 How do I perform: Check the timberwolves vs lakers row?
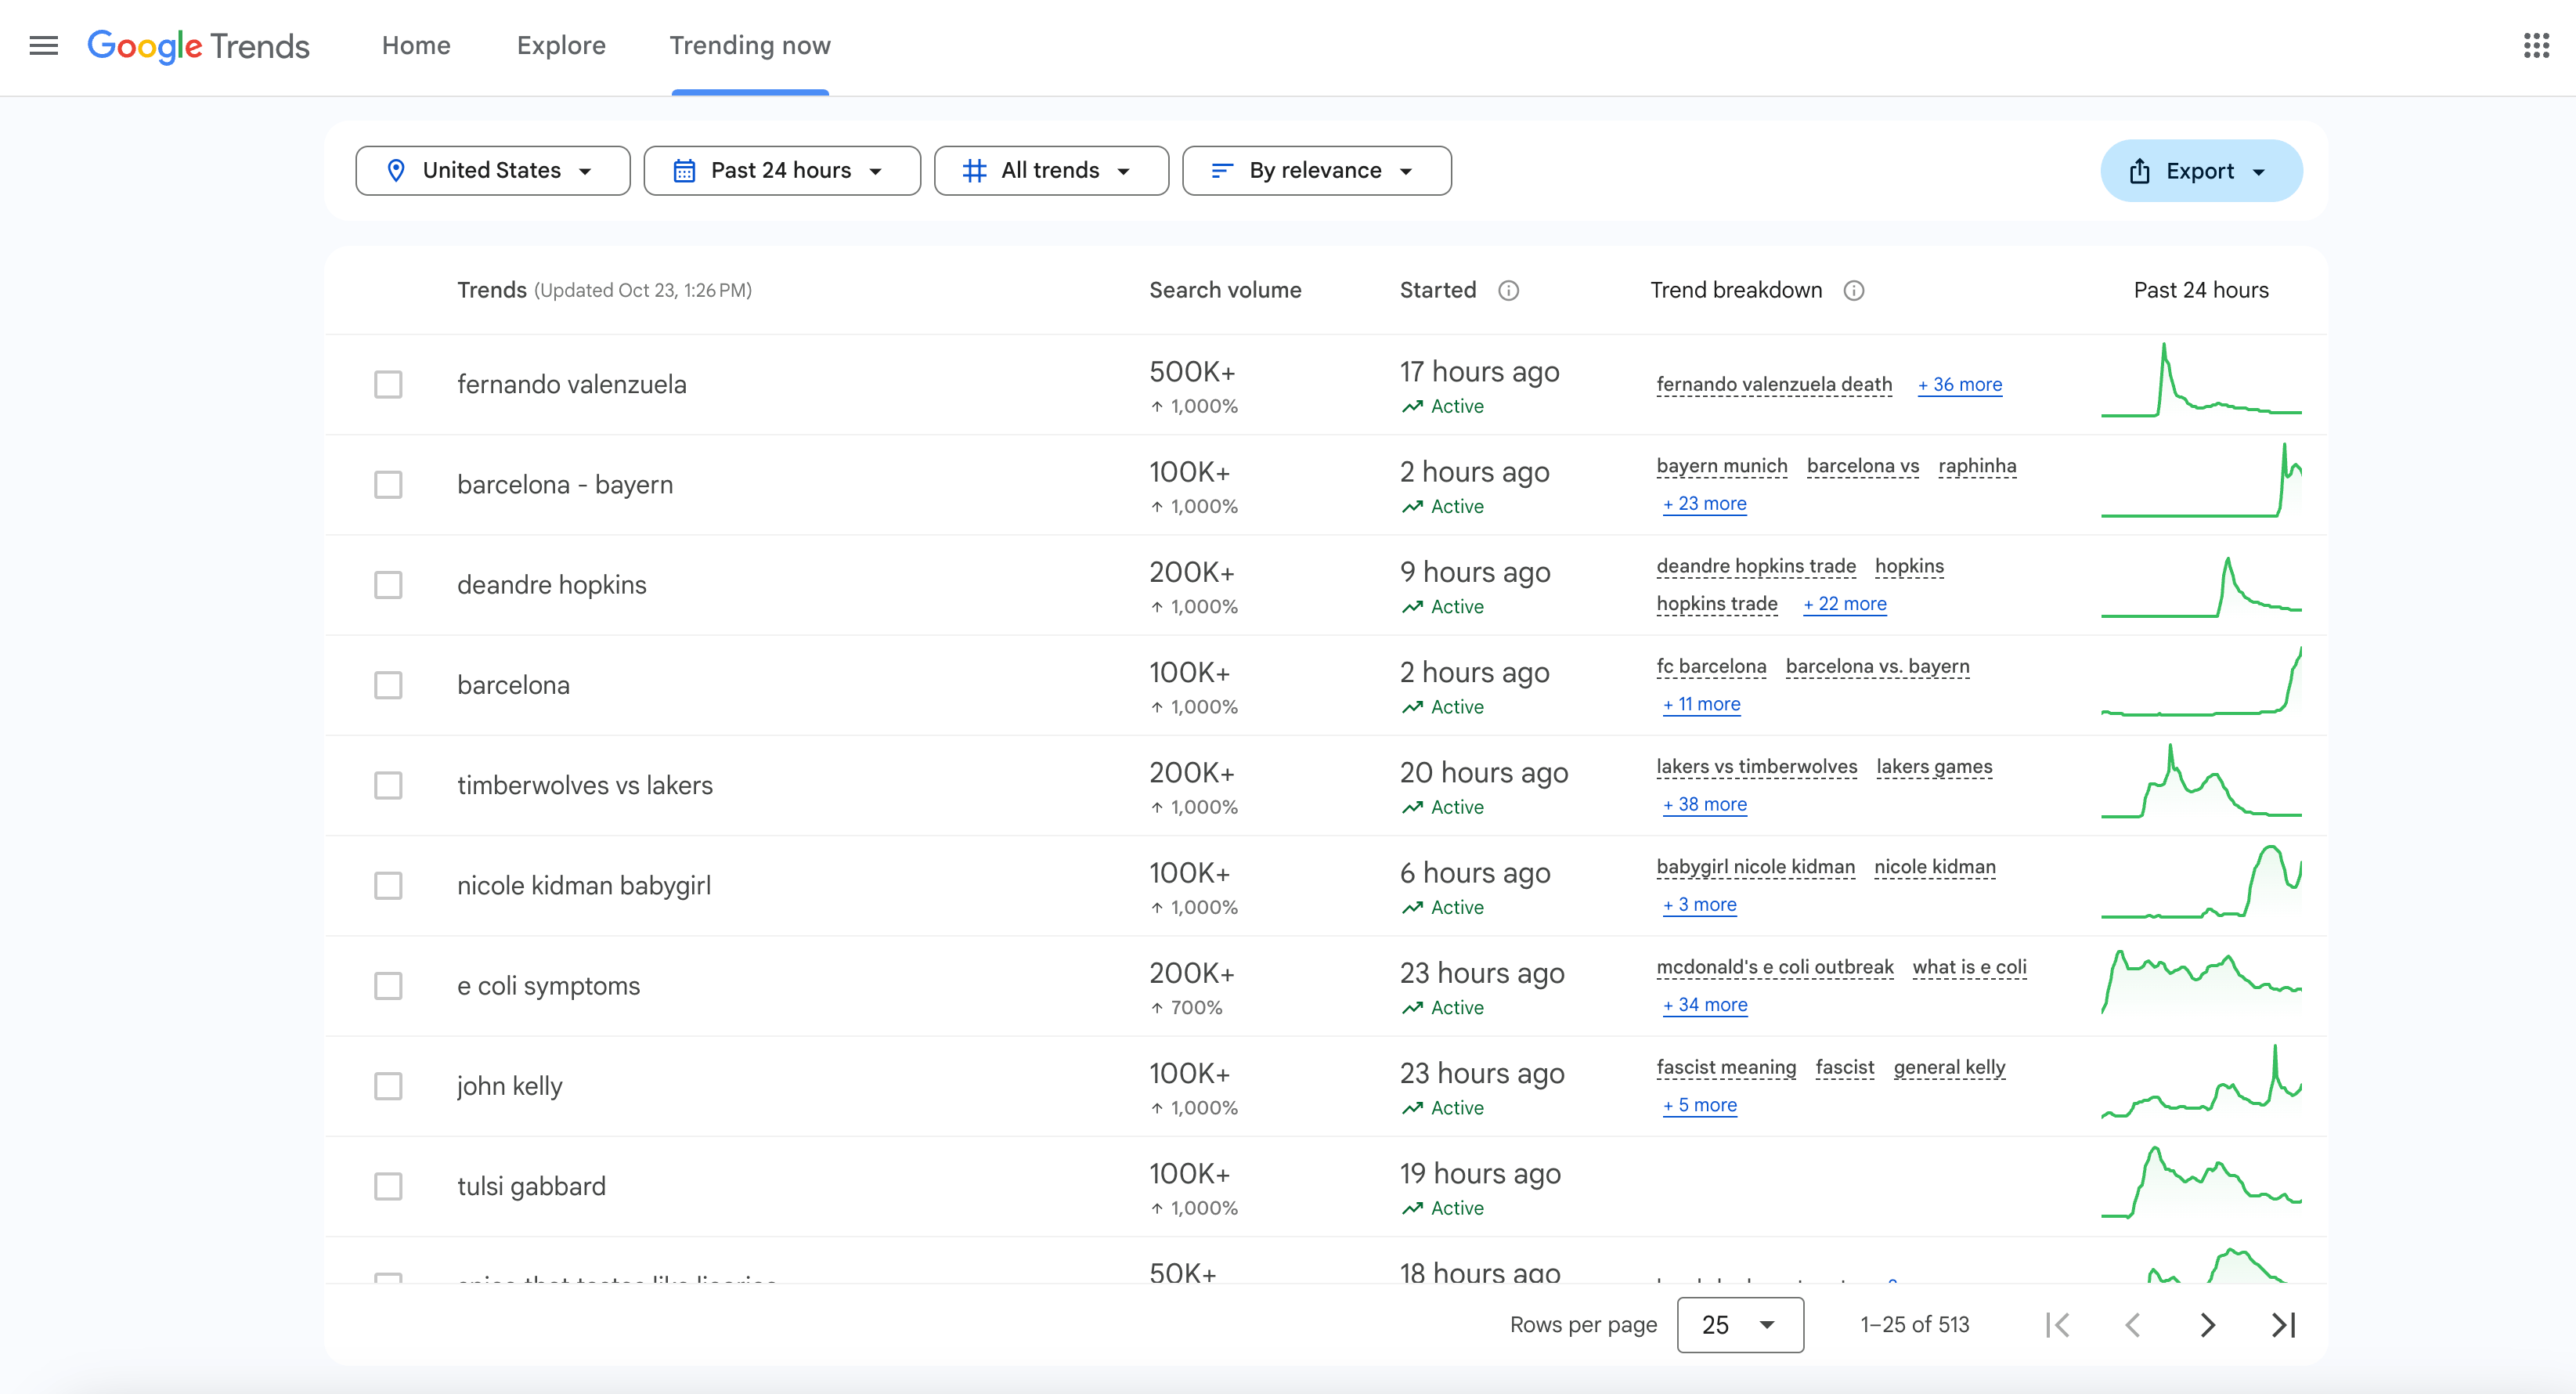pyautogui.click(x=388, y=785)
